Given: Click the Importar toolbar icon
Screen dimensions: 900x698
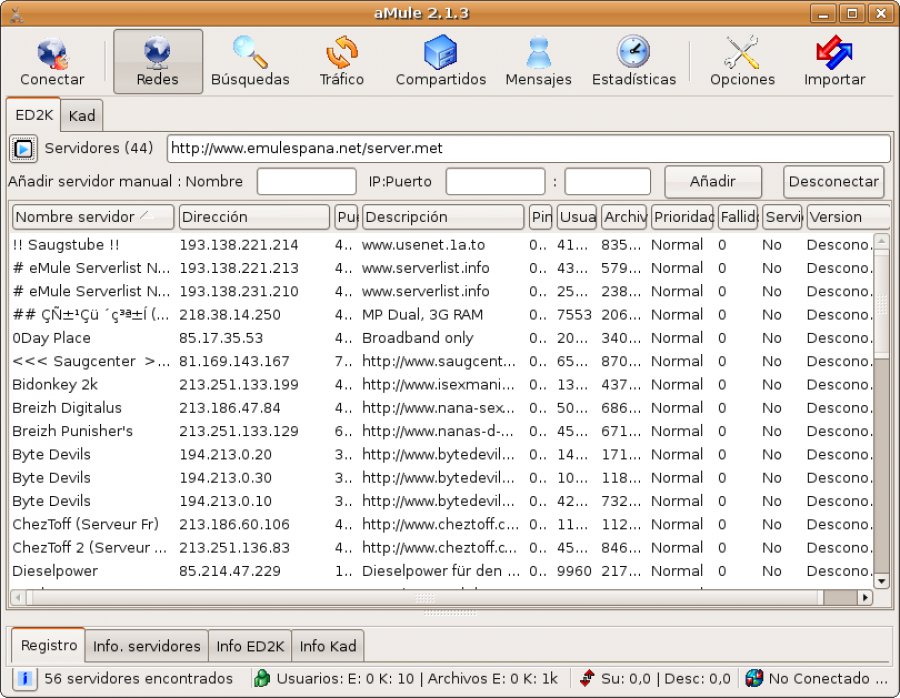Looking at the screenshot, I should (835, 61).
